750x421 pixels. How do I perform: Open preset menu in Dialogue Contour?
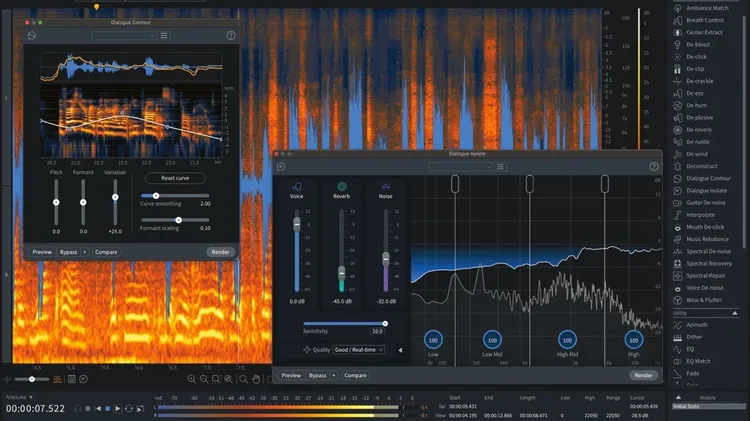pos(164,35)
